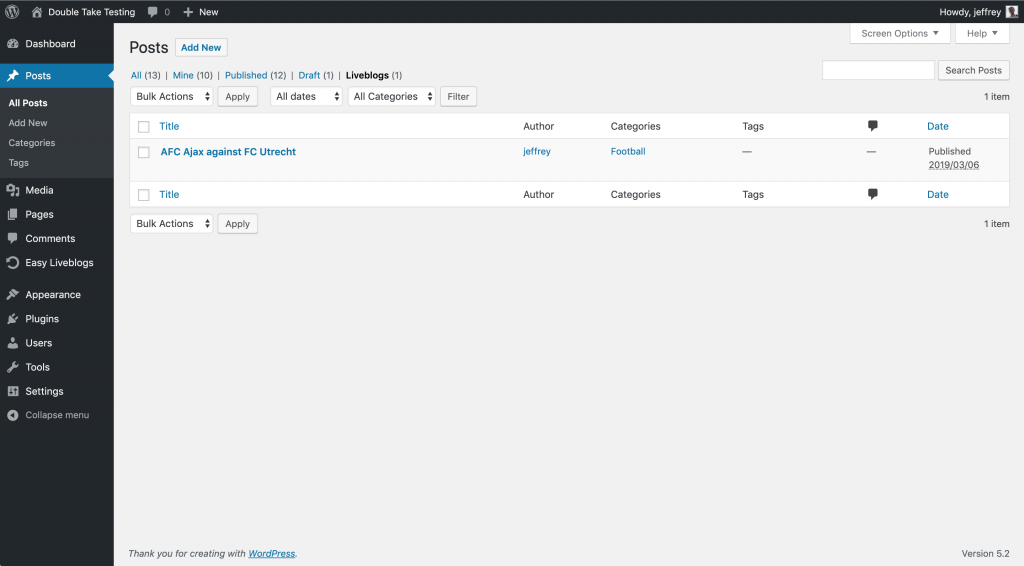
Task: Click the Football category link
Action: (628, 151)
